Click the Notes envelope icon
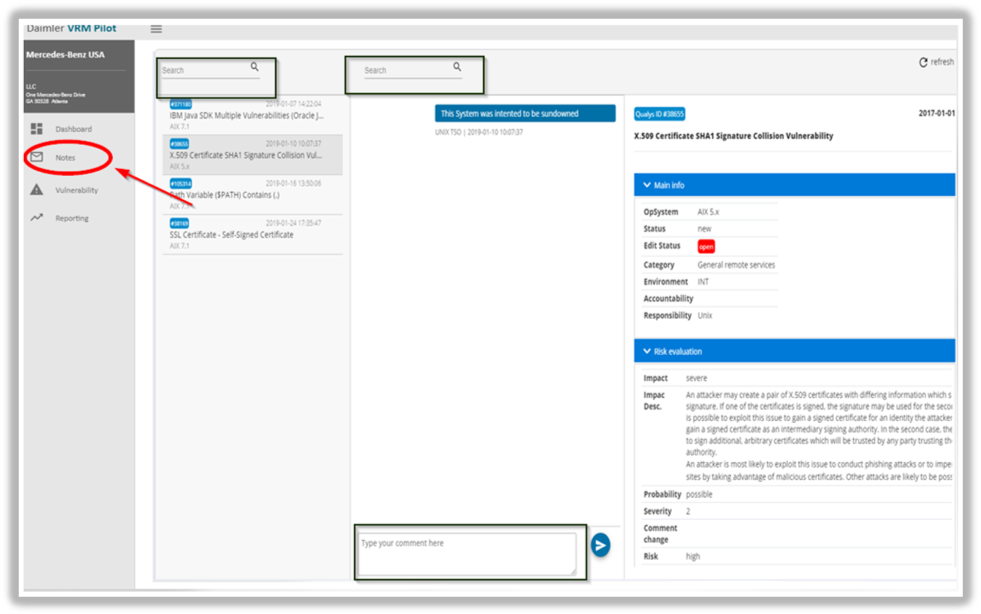 (37, 158)
